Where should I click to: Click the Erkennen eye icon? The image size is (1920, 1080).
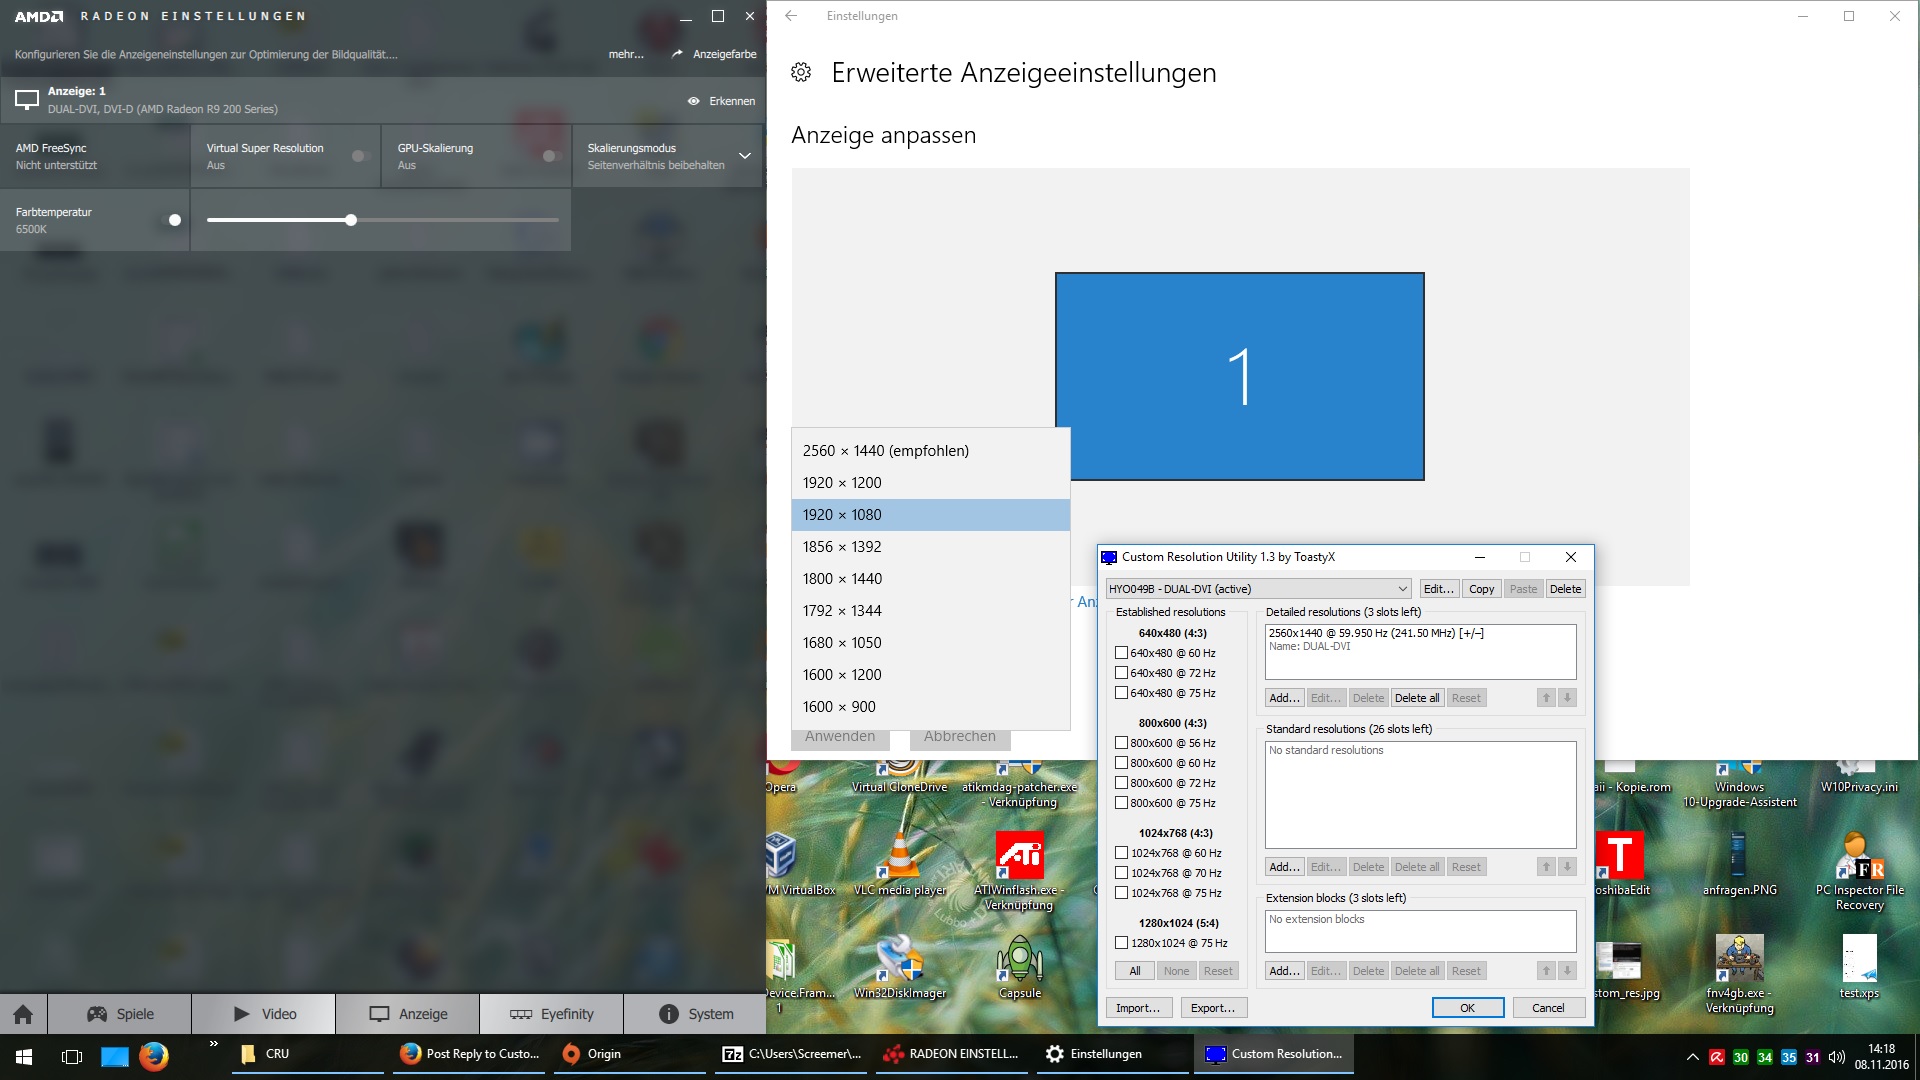coord(693,101)
